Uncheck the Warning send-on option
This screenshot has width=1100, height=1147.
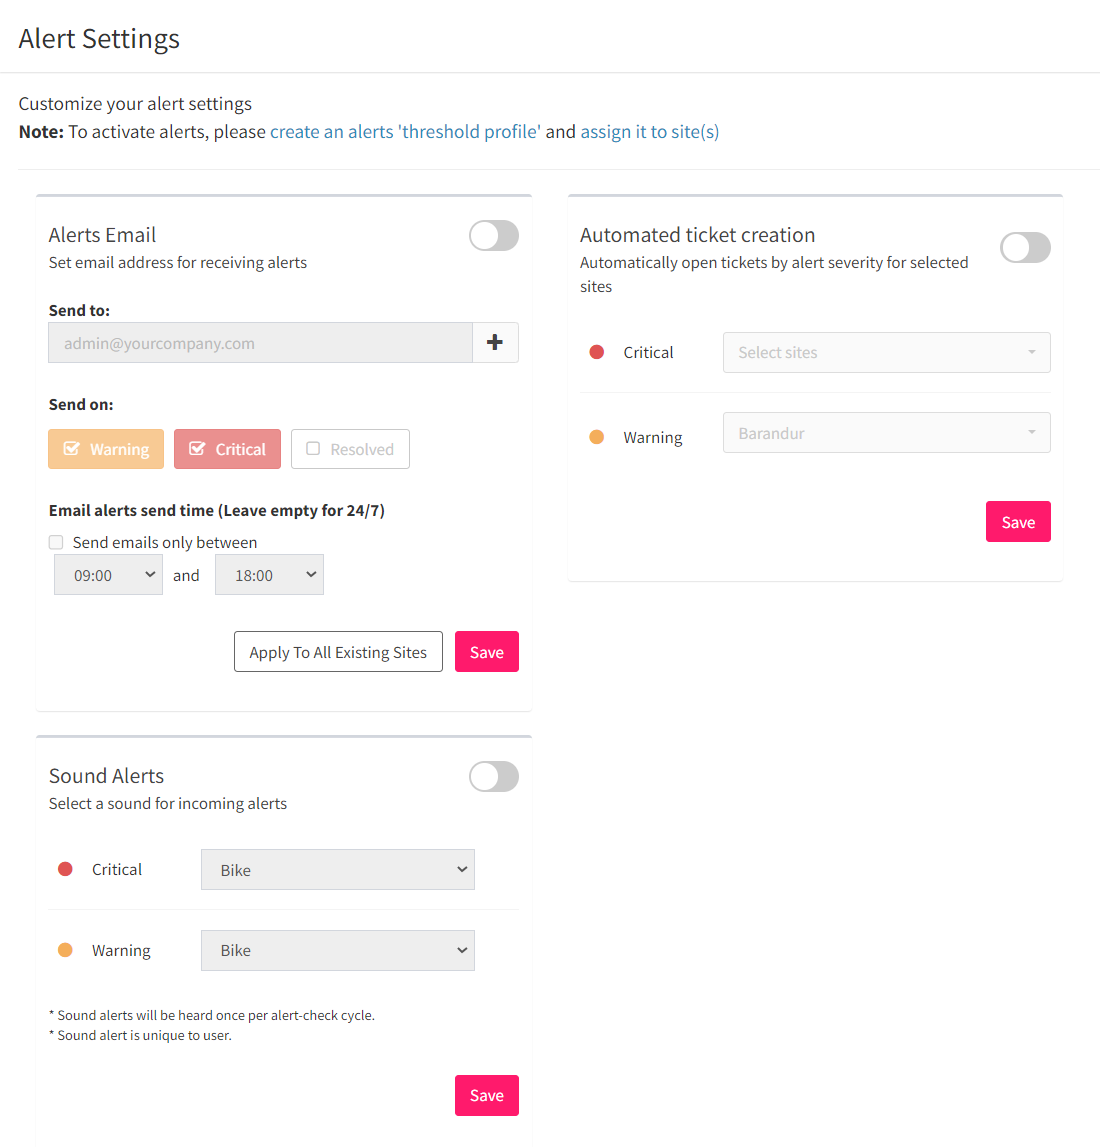click(106, 449)
